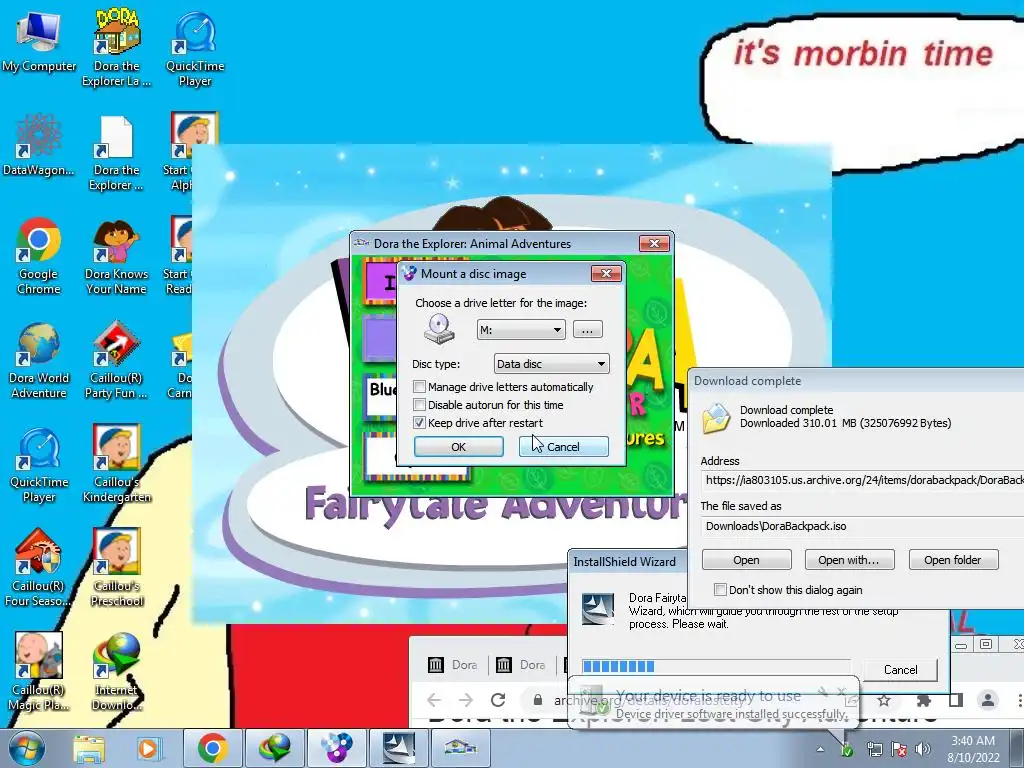Switch to DAEMON Tools taskbar button
The width and height of the screenshot is (1024, 768).
tap(336, 748)
